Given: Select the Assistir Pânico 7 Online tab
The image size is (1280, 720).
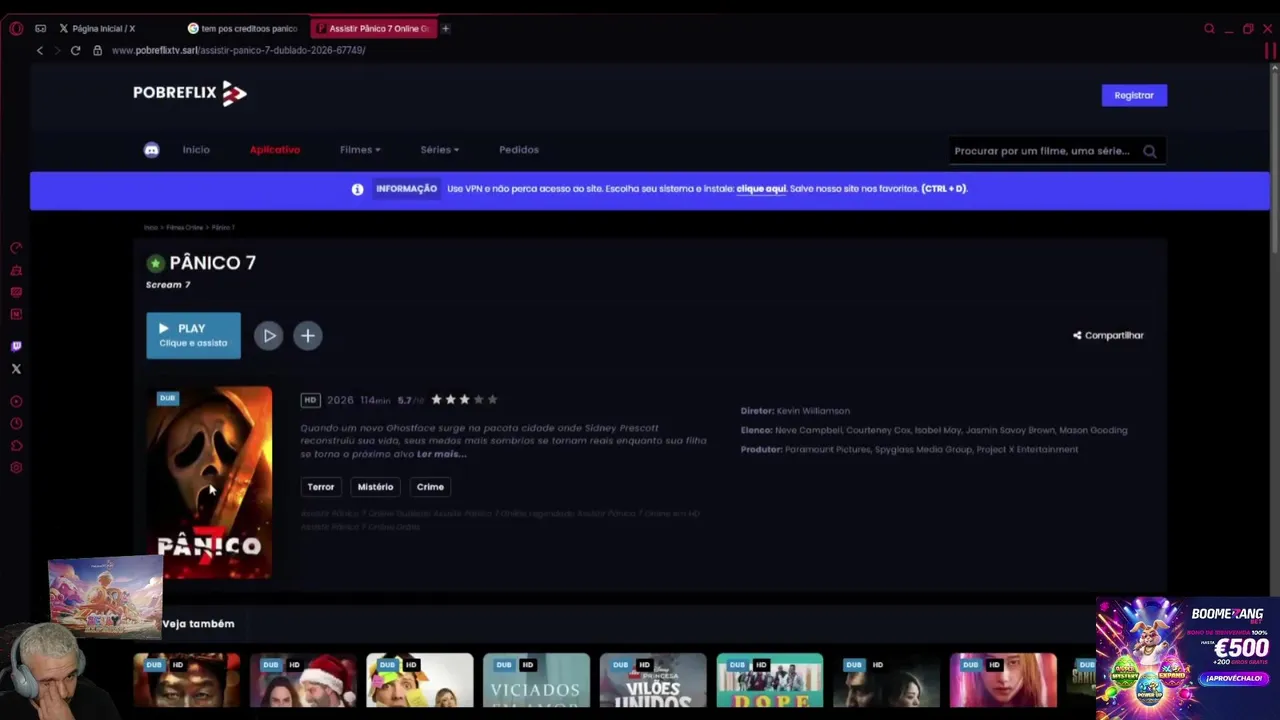Looking at the screenshot, I should point(373,28).
